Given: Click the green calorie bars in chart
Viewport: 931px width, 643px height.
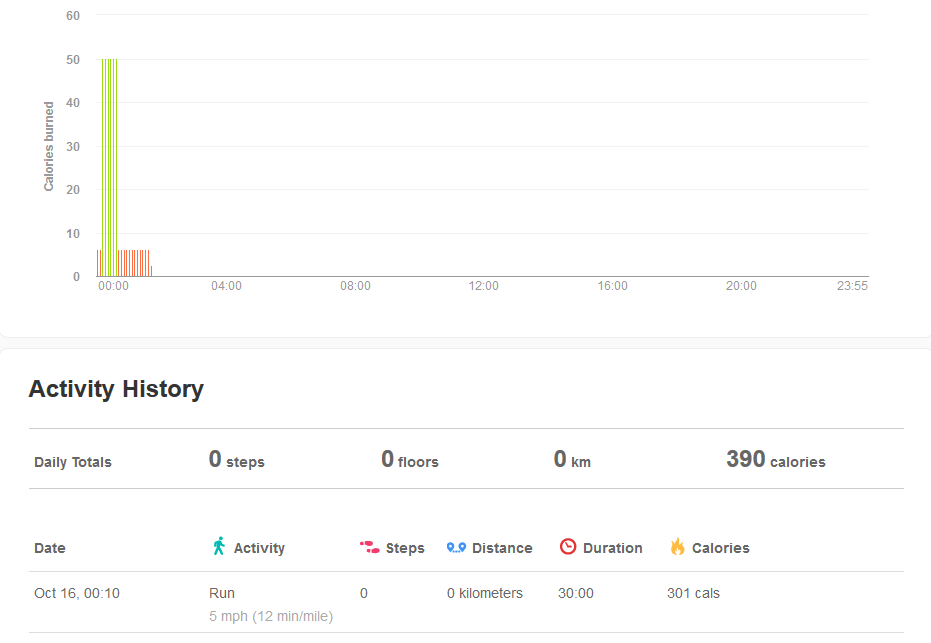Looking at the screenshot, I should [109, 167].
